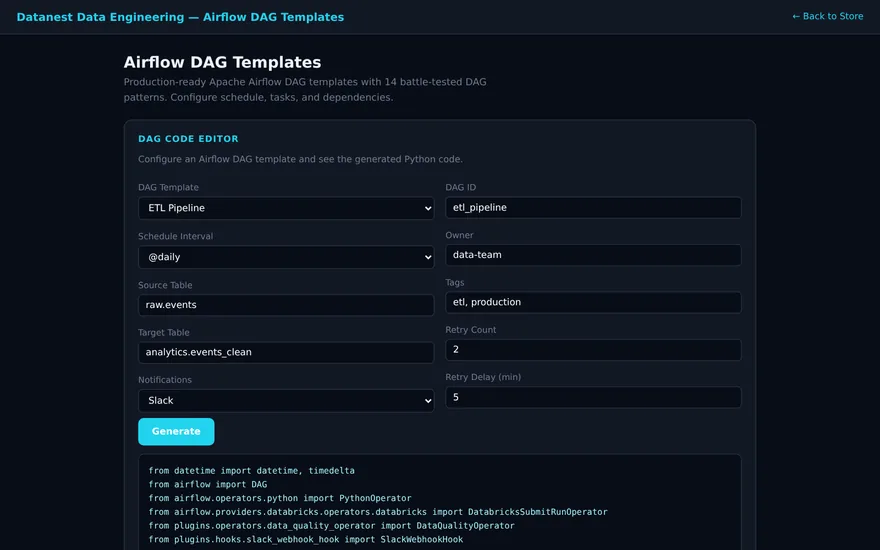880x550 pixels.
Task: Select the Target Table input field
Action: point(286,352)
